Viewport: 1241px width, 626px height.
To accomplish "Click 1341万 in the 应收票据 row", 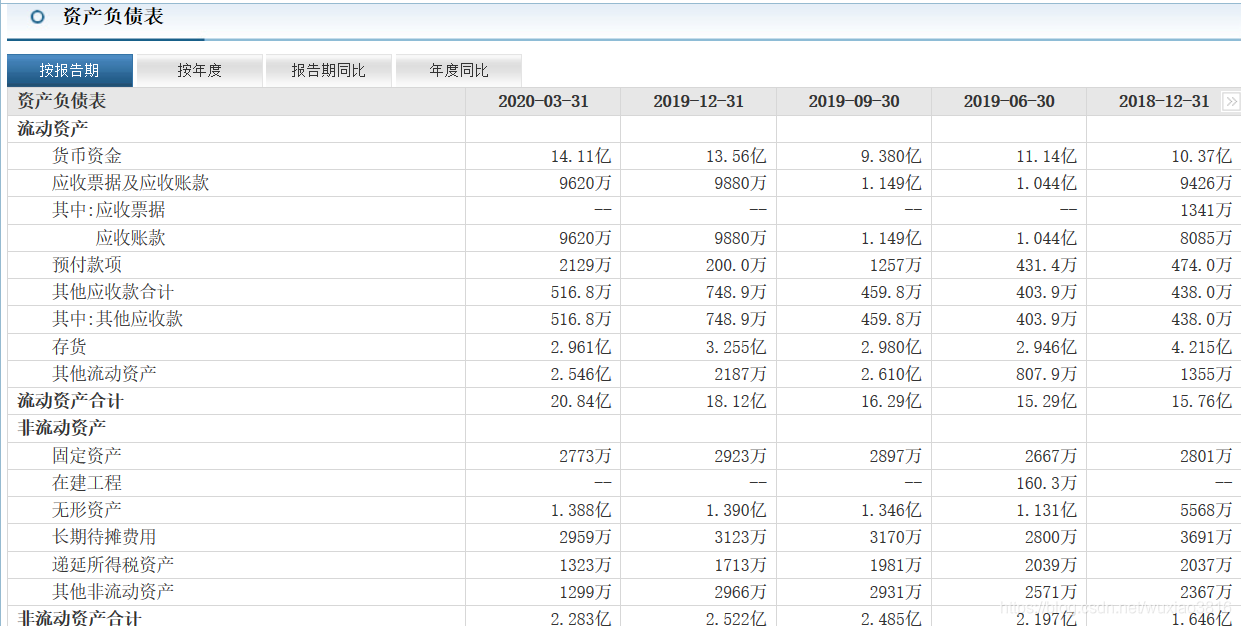I will pos(1206,211).
